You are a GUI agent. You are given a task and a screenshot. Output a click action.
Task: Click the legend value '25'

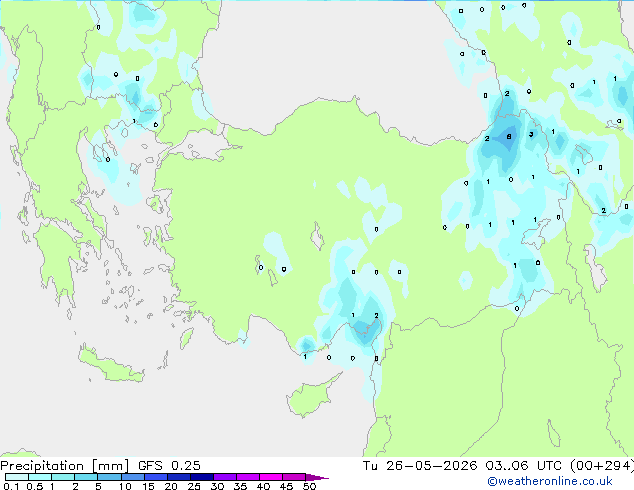pos(194,486)
